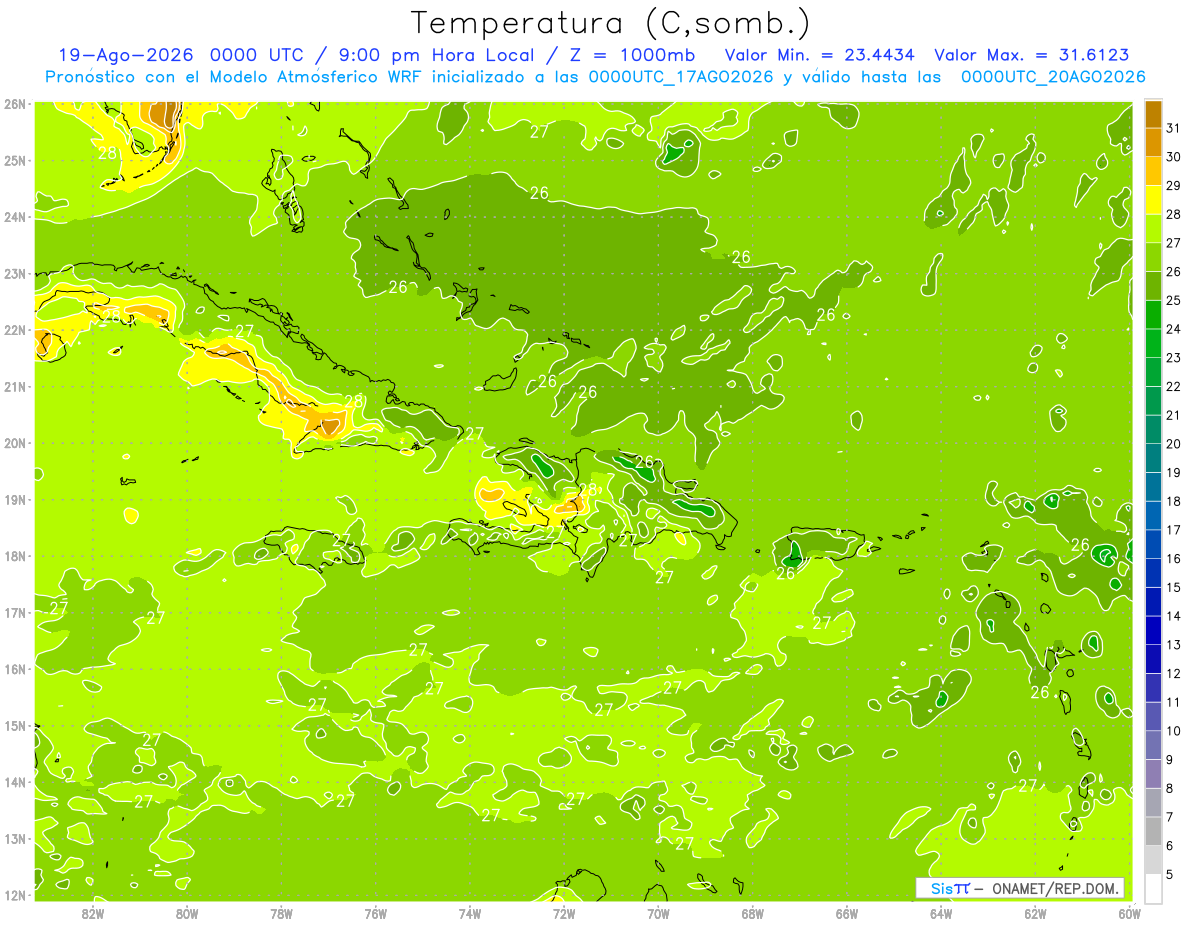Click the "21N" latitude axis label
Image resolution: width=1200 pixels, height=927 pixels.
[15, 386]
